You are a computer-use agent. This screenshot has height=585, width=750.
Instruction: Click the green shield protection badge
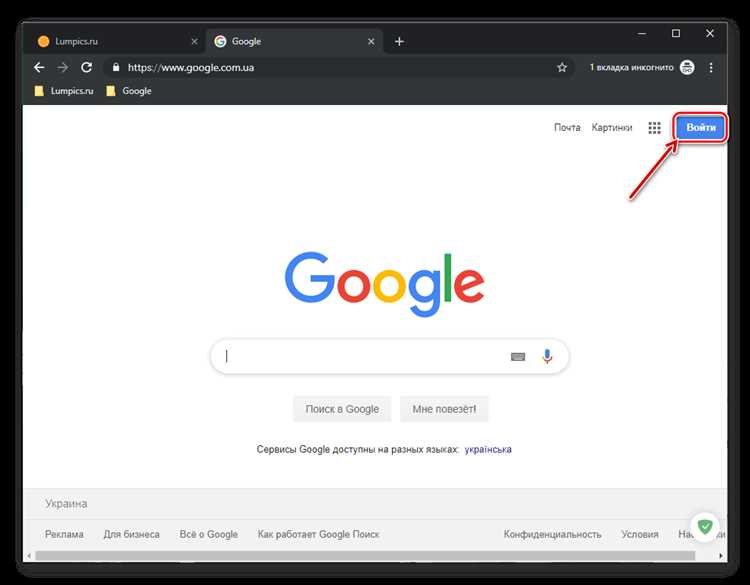coord(705,527)
